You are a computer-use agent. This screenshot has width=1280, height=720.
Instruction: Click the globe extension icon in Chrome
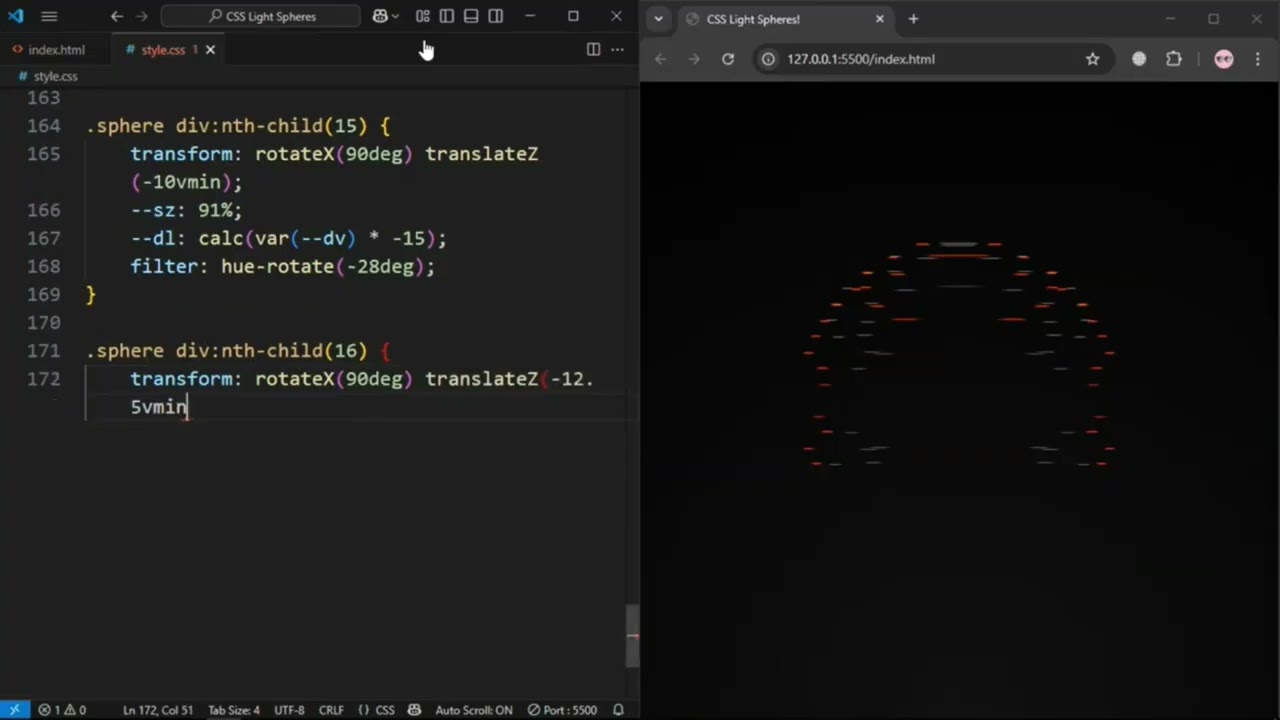point(1139,59)
